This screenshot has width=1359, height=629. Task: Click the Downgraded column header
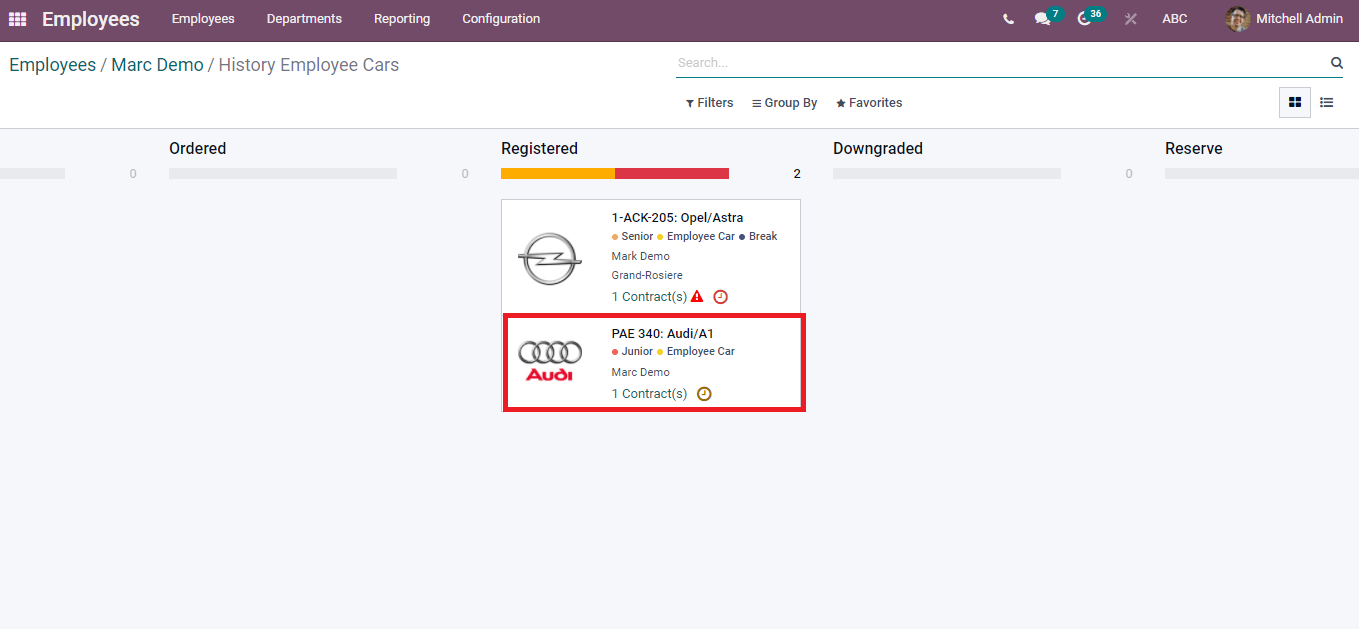(878, 149)
